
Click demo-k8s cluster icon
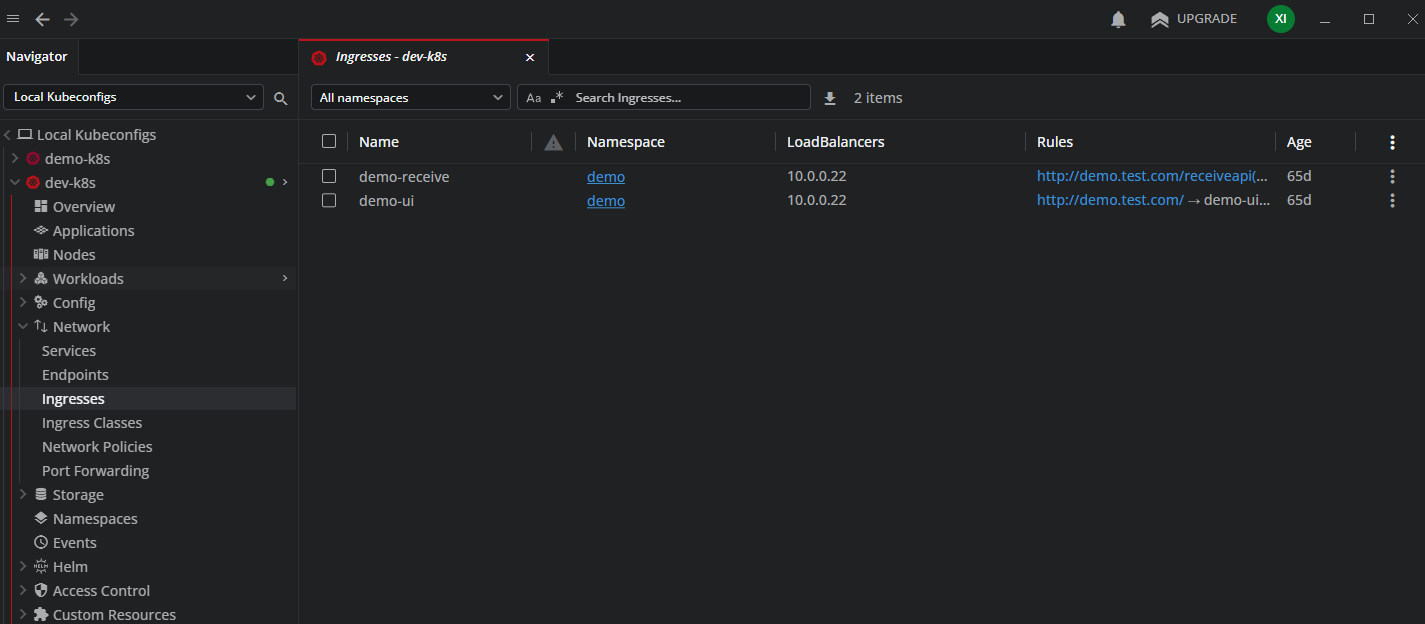[x=33, y=159]
